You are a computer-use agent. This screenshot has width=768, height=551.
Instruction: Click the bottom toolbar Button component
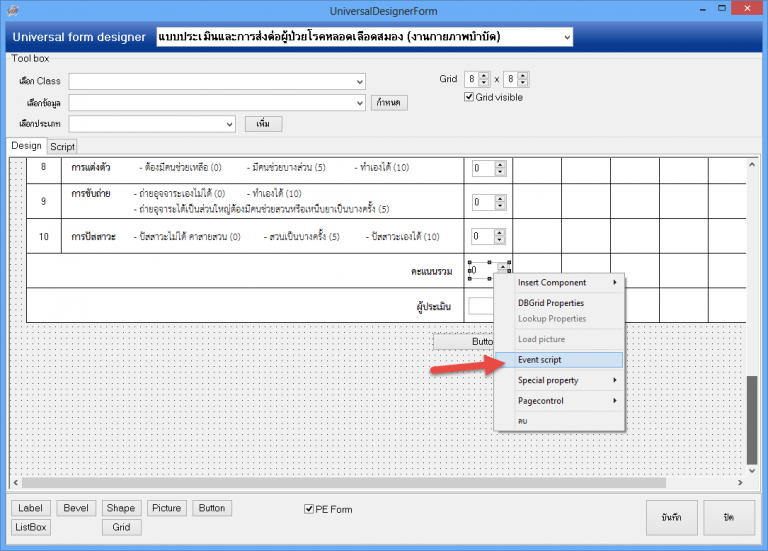click(x=212, y=508)
